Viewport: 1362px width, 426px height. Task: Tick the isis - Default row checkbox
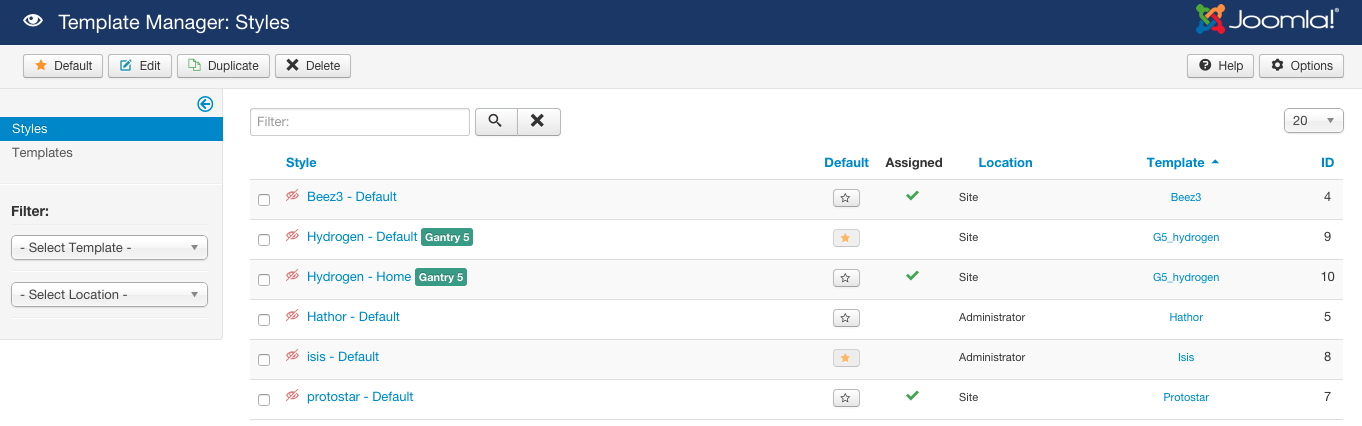click(264, 360)
